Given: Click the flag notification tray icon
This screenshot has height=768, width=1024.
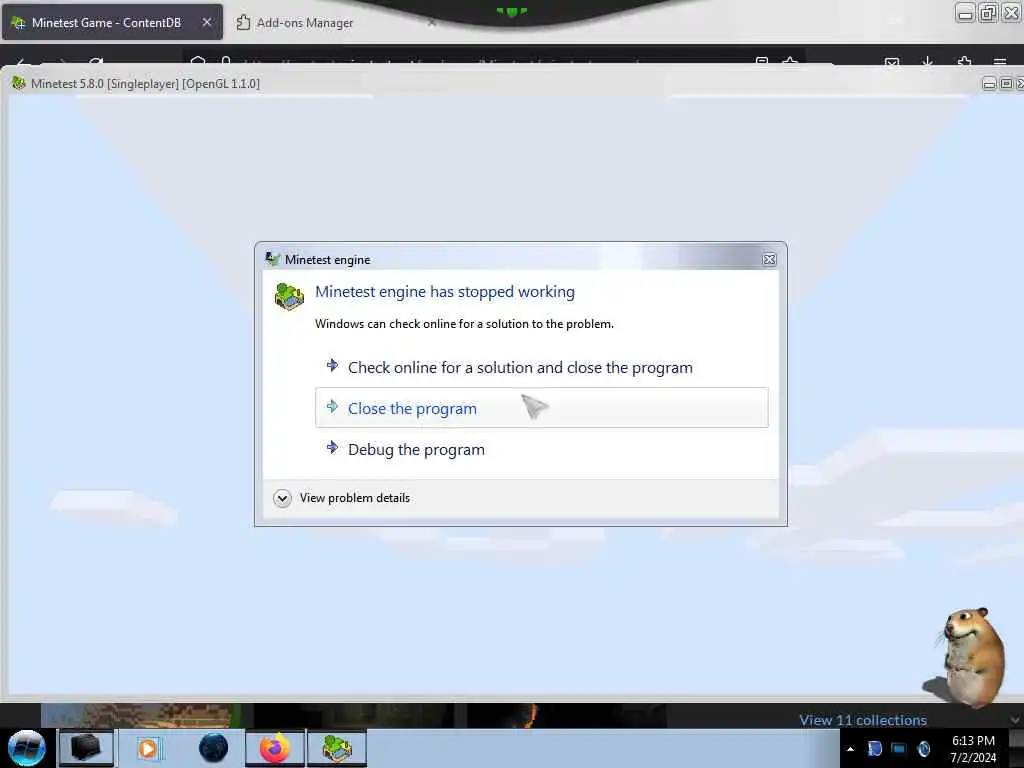Looking at the screenshot, I should pos(874,748).
